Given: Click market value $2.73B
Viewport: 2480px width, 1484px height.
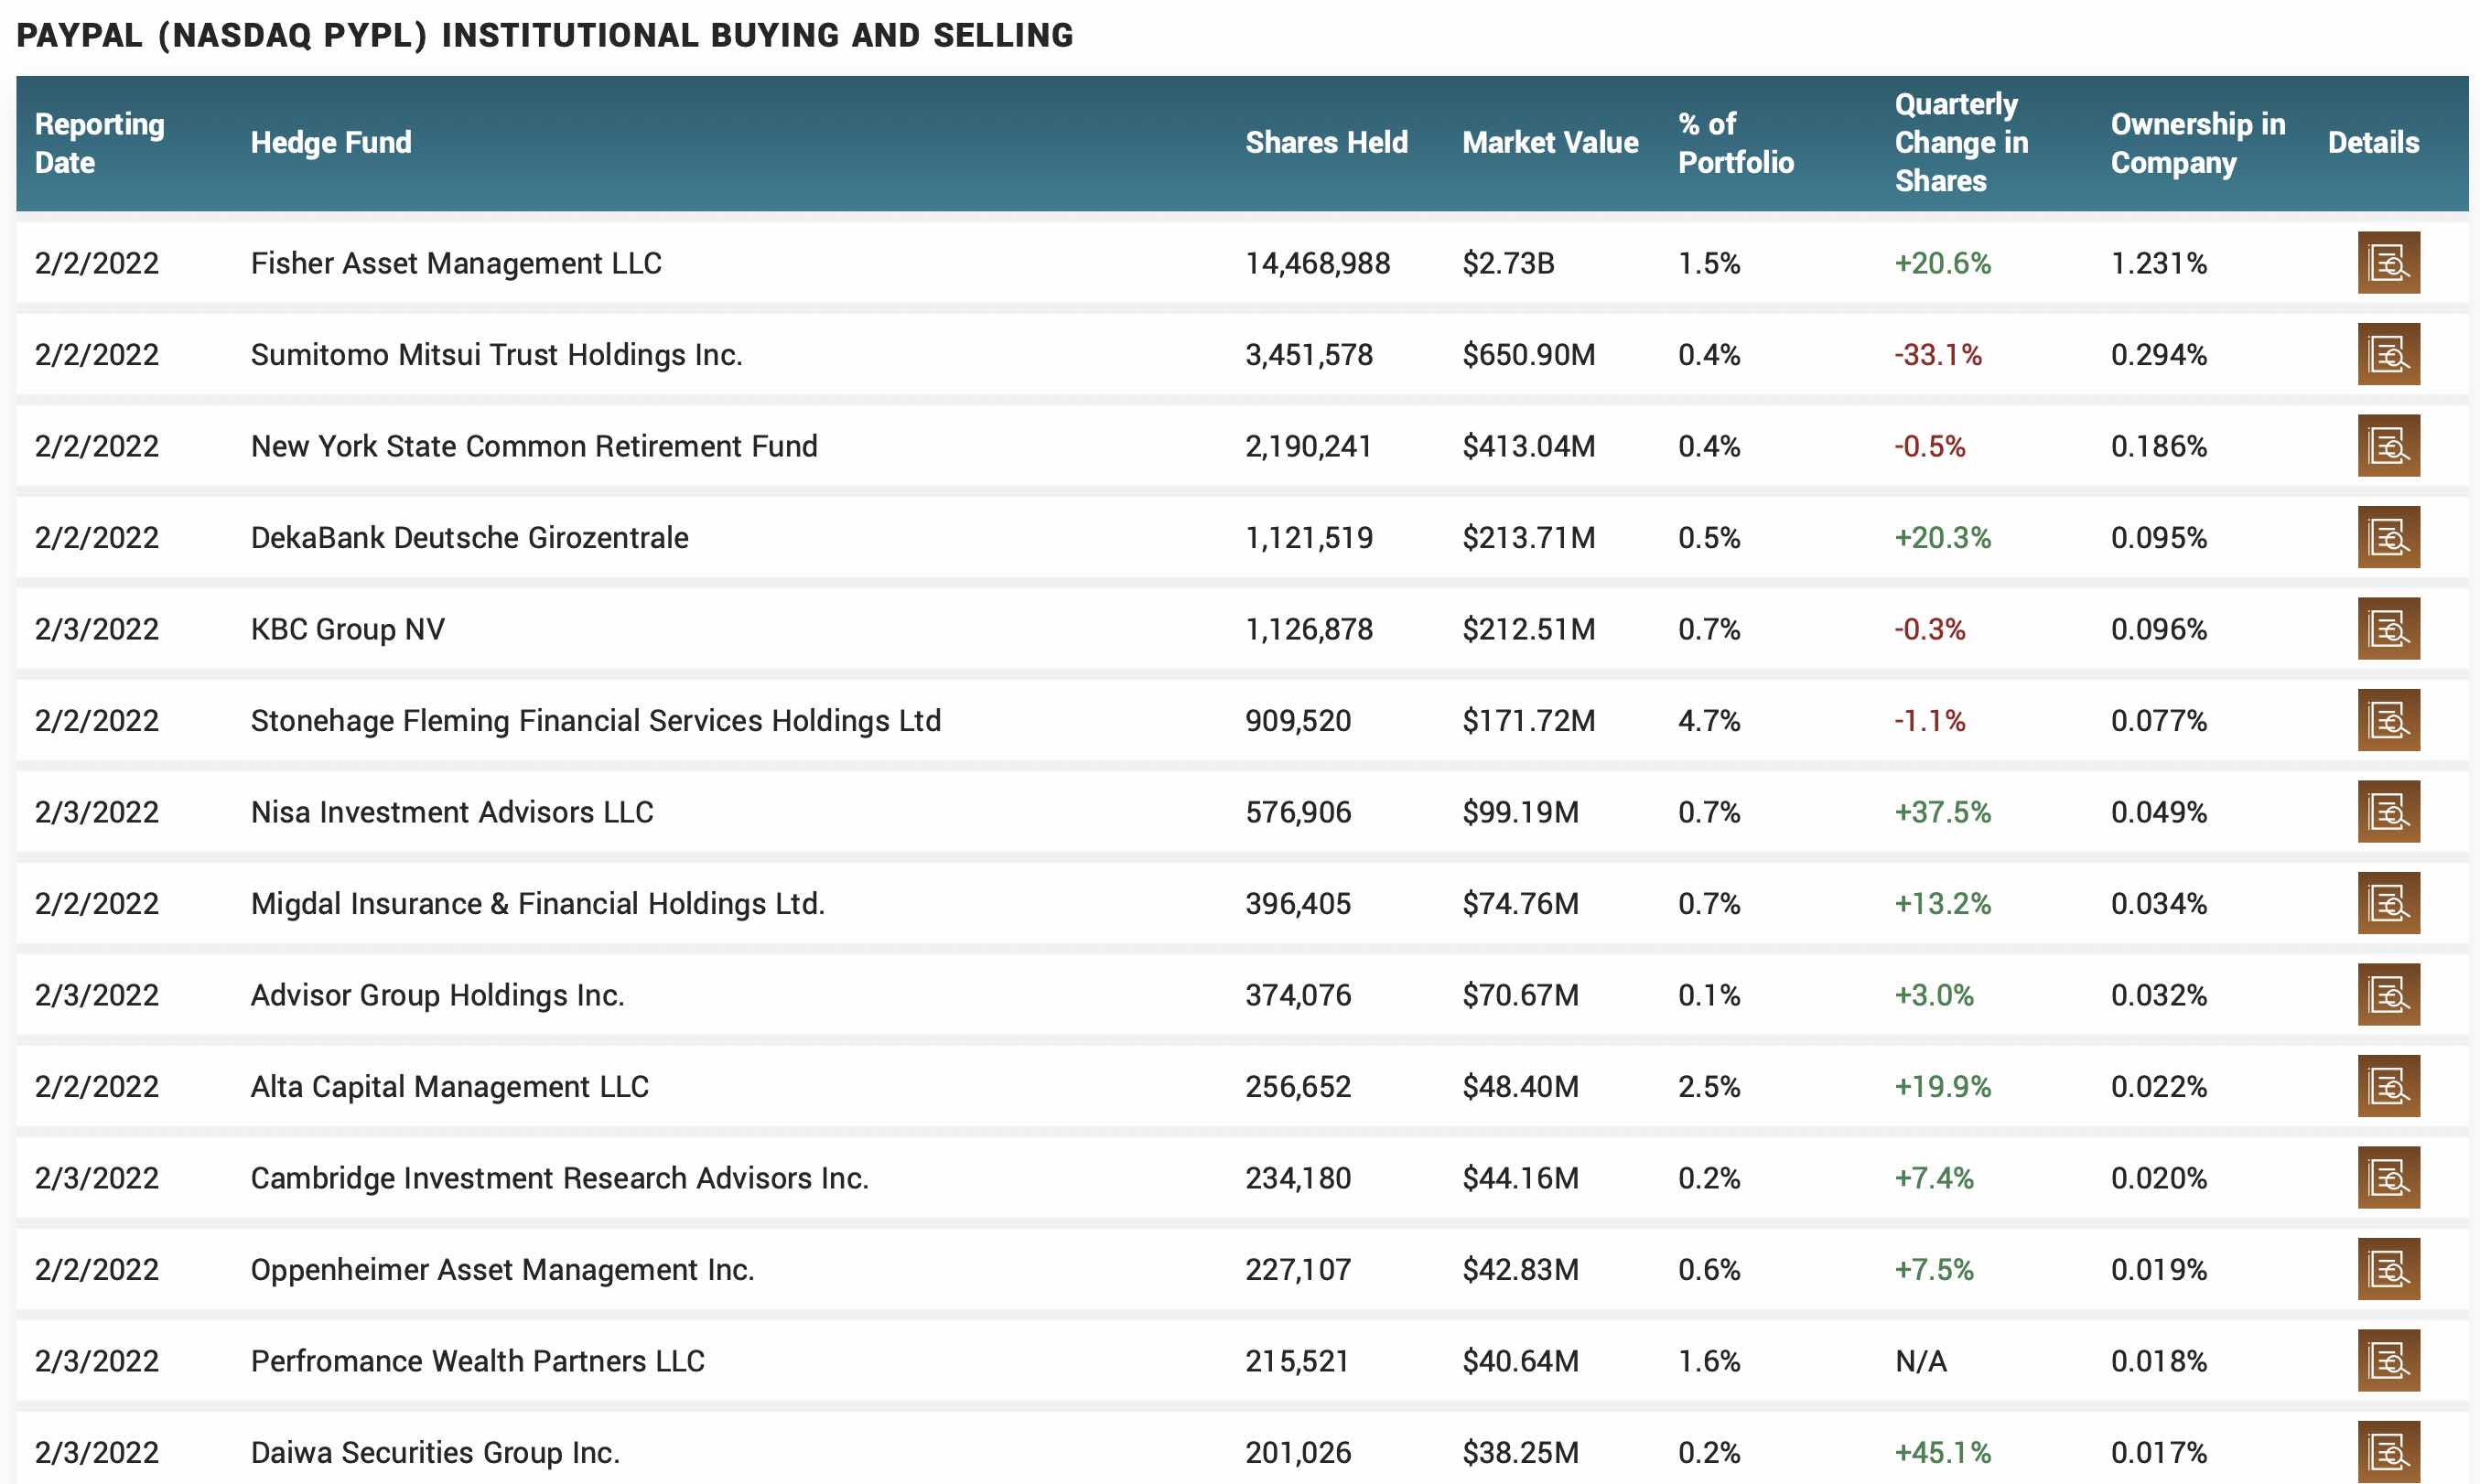Looking at the screenshot, I should click(x=1508, y=263).
